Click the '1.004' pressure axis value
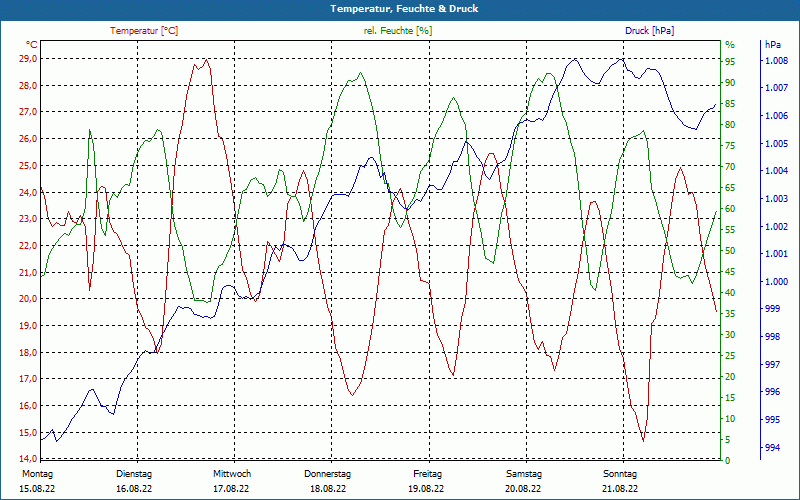 (776, 171)
